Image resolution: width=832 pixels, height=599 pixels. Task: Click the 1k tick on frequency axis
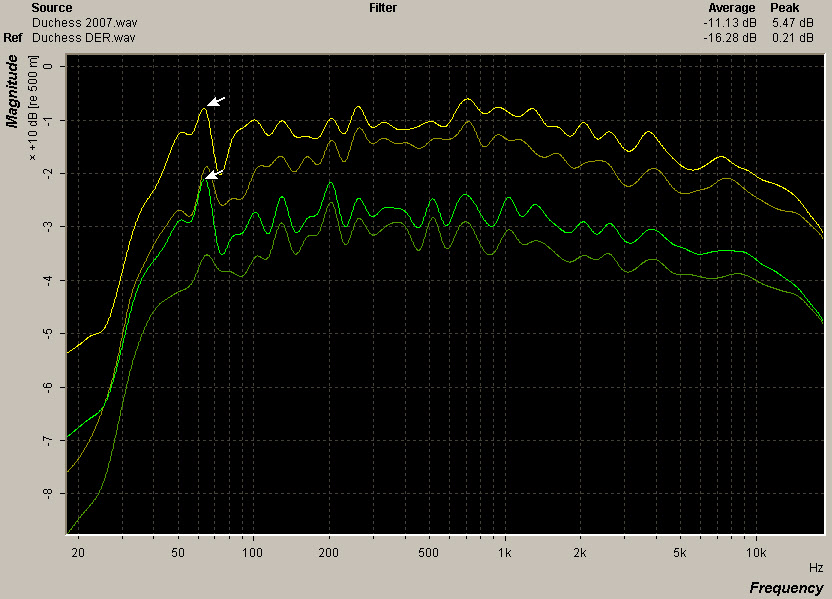pyautogui.click(x=505, y=552)
